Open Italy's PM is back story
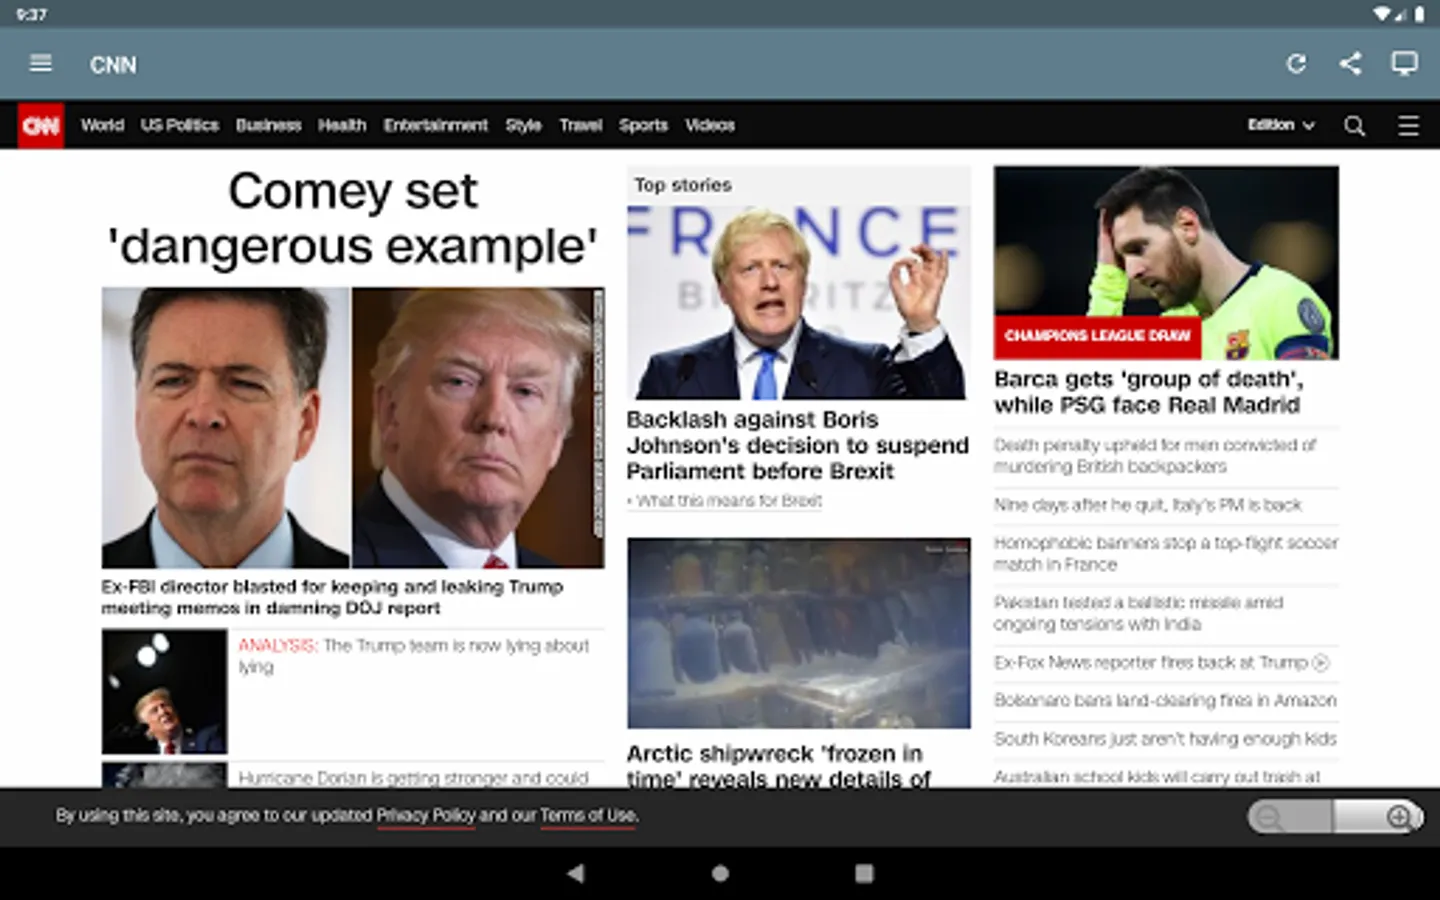The image size is (1440, 900). coord(1147,505)
